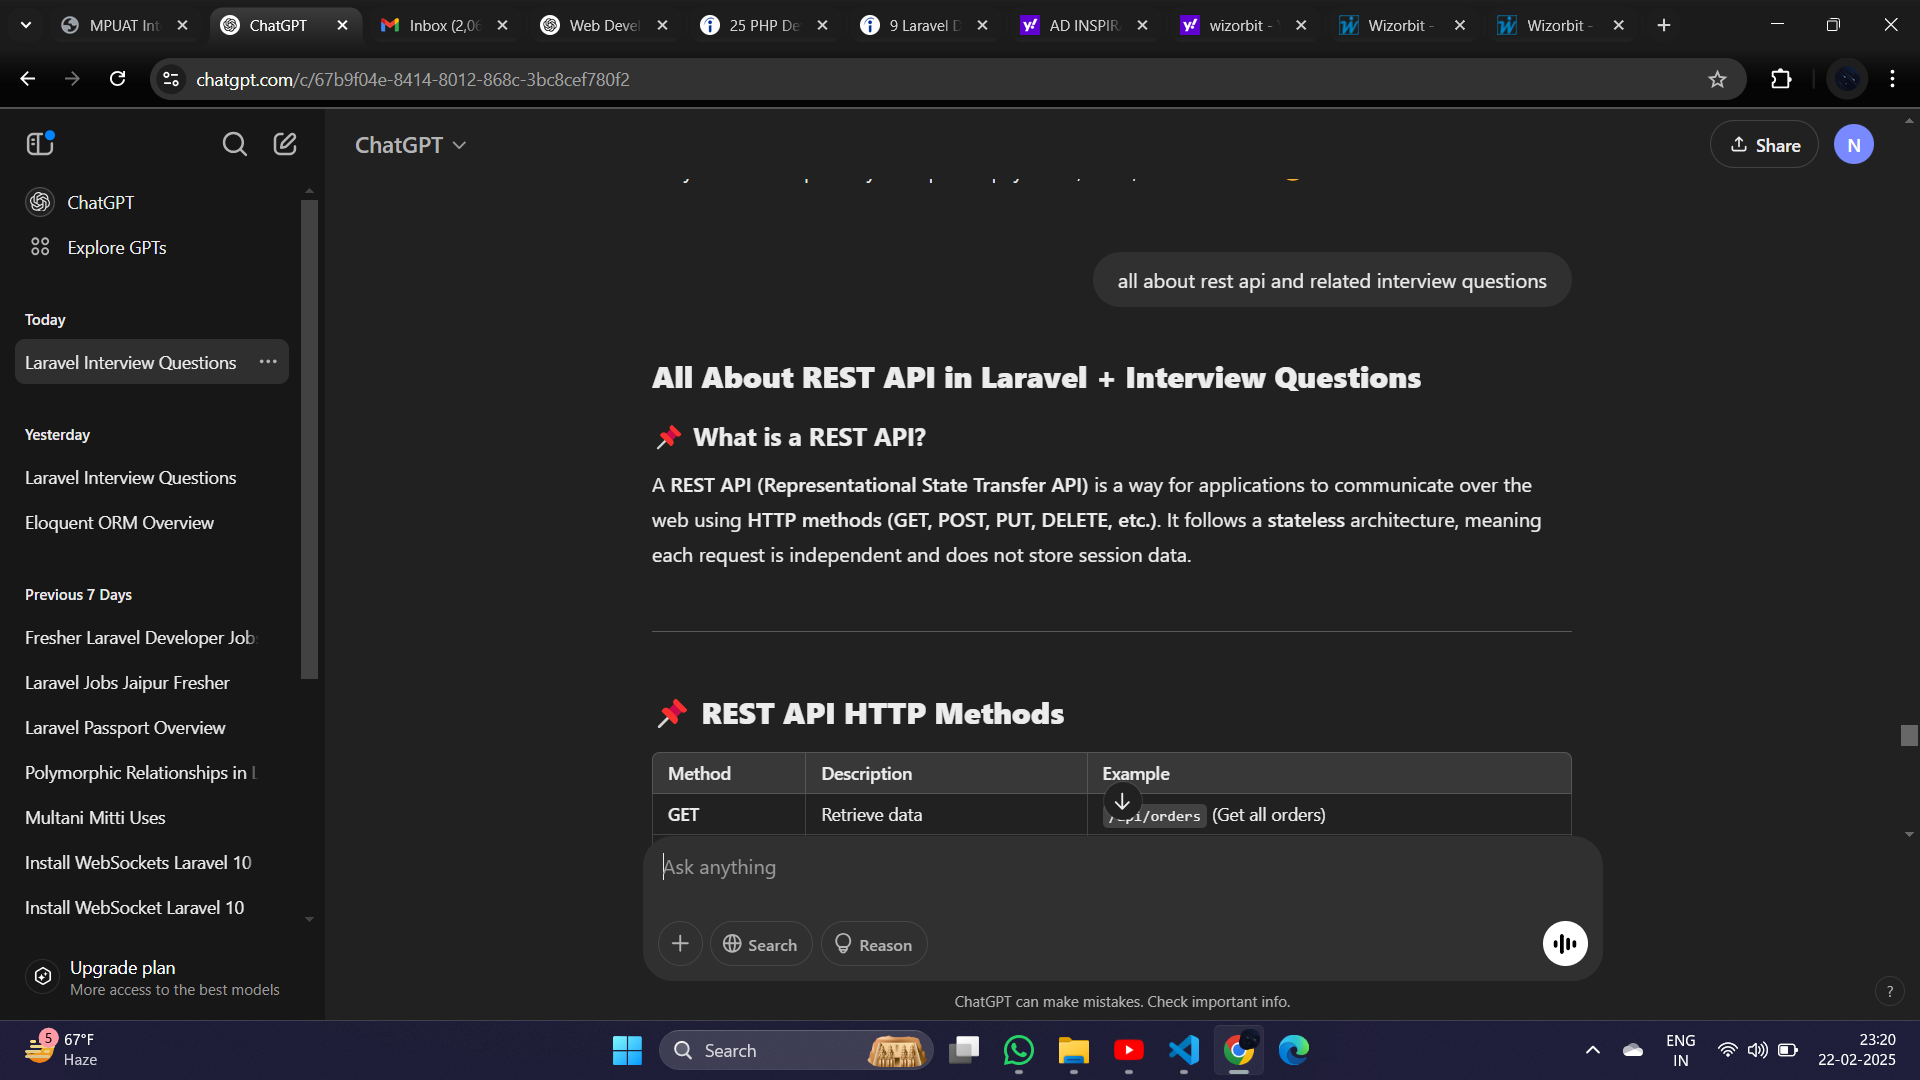Open the ChatGPT model selector dropdown

pos(411,145)
